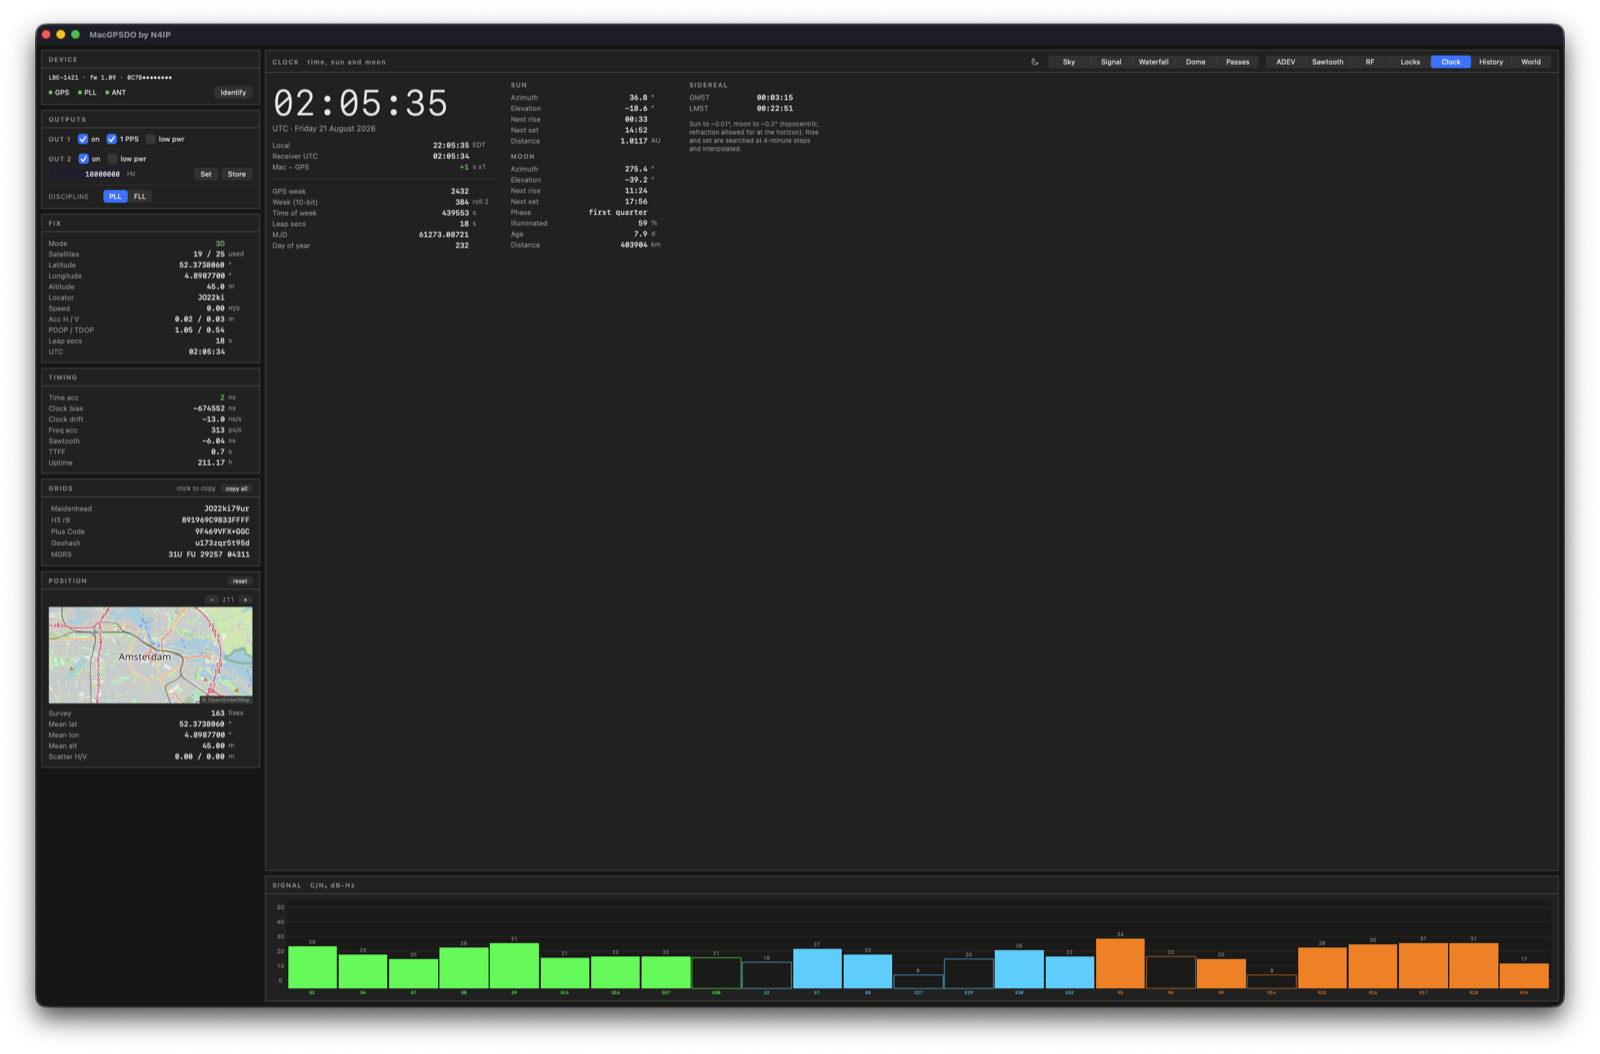Click the Locator value JO22ki
The width and height of the screenshot is (1600, 1054).
pos(211,298)
